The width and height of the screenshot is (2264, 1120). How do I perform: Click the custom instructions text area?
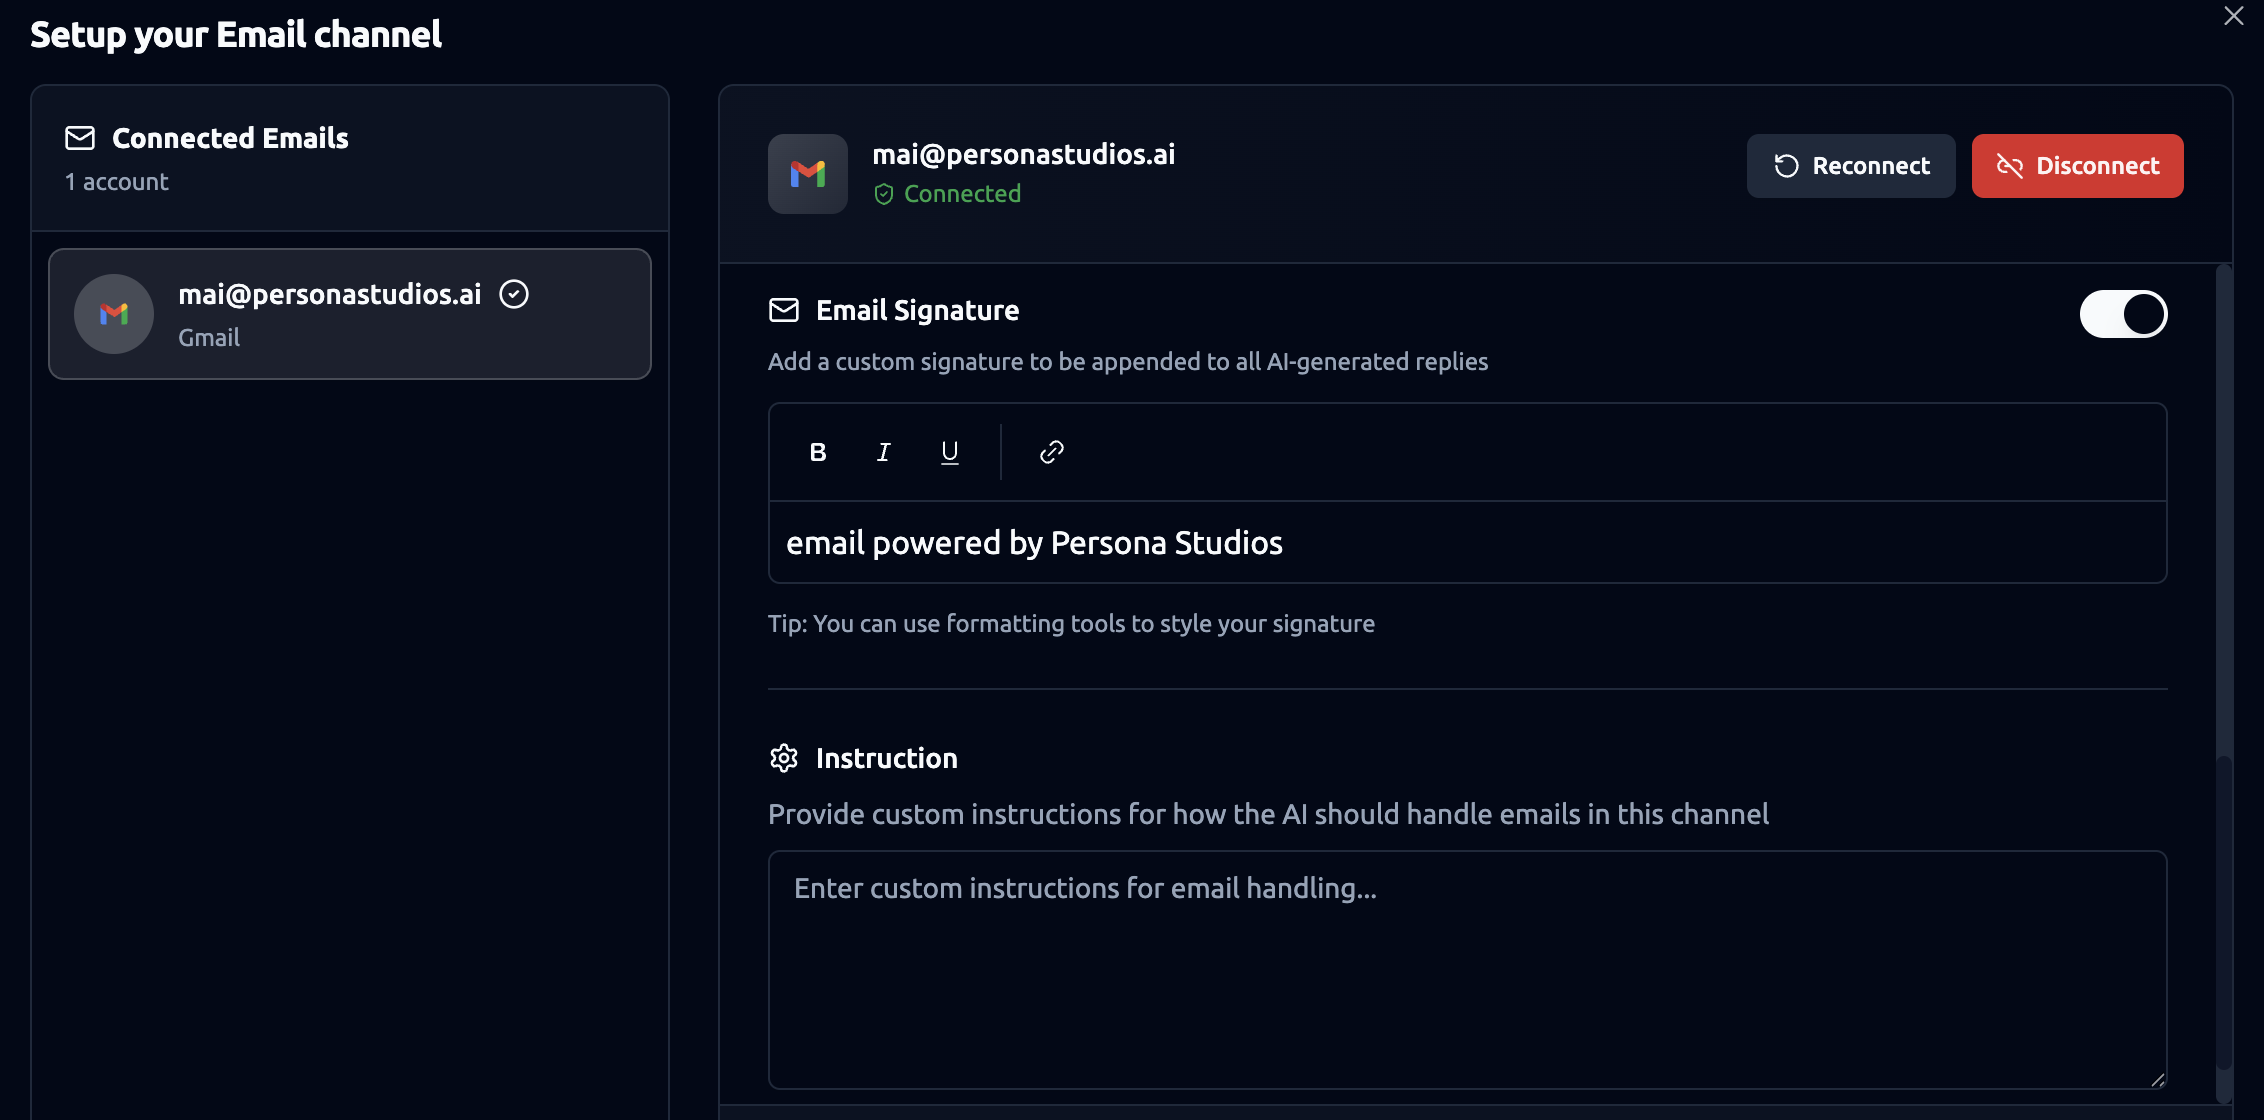tap(1467, 969)
